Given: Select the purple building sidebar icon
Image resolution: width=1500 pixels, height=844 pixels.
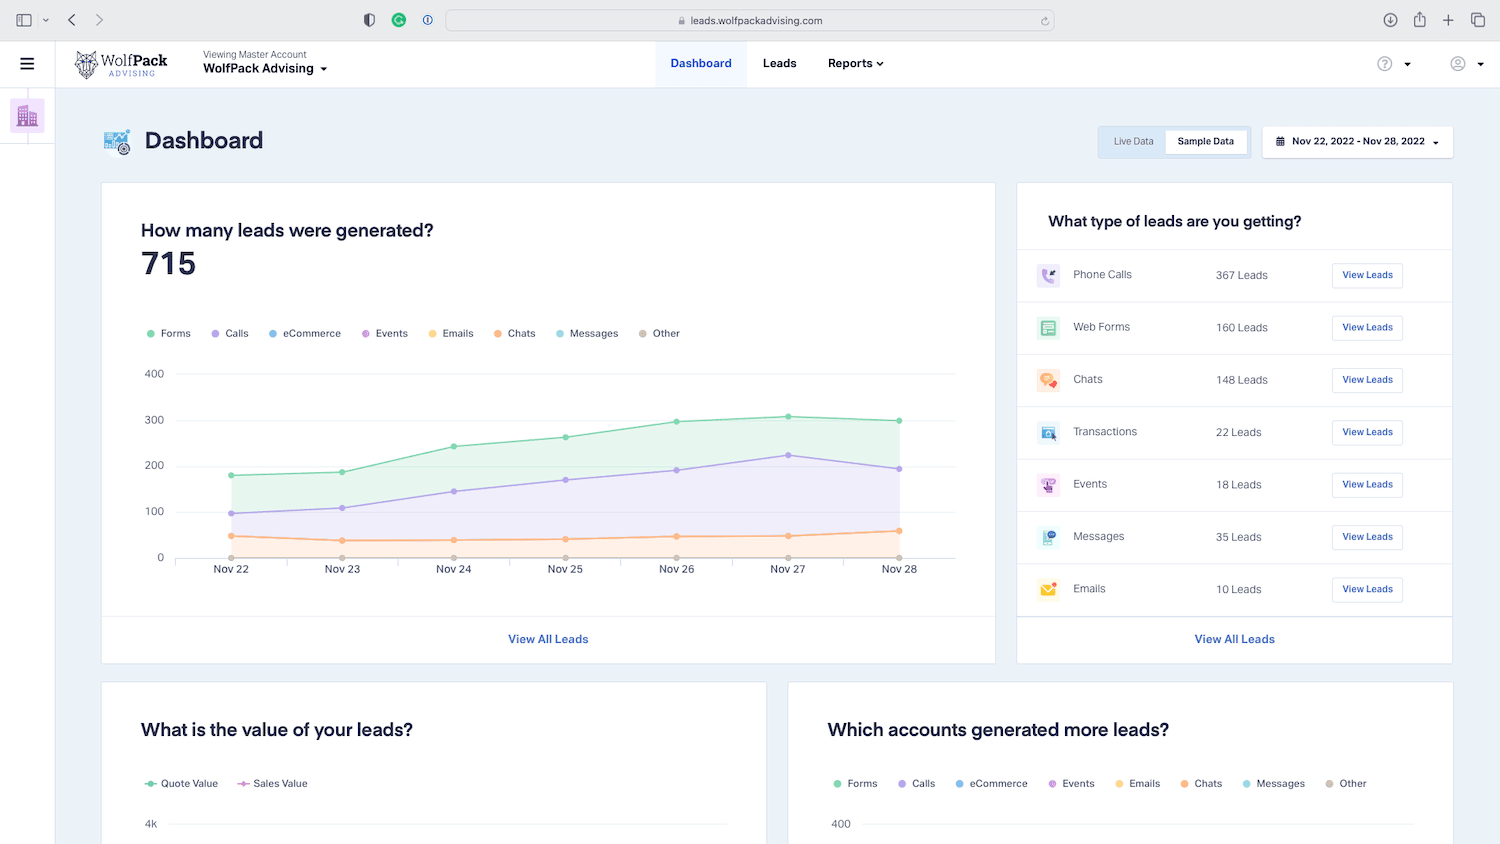Looking at the screenshot, I should coord(27,116).
